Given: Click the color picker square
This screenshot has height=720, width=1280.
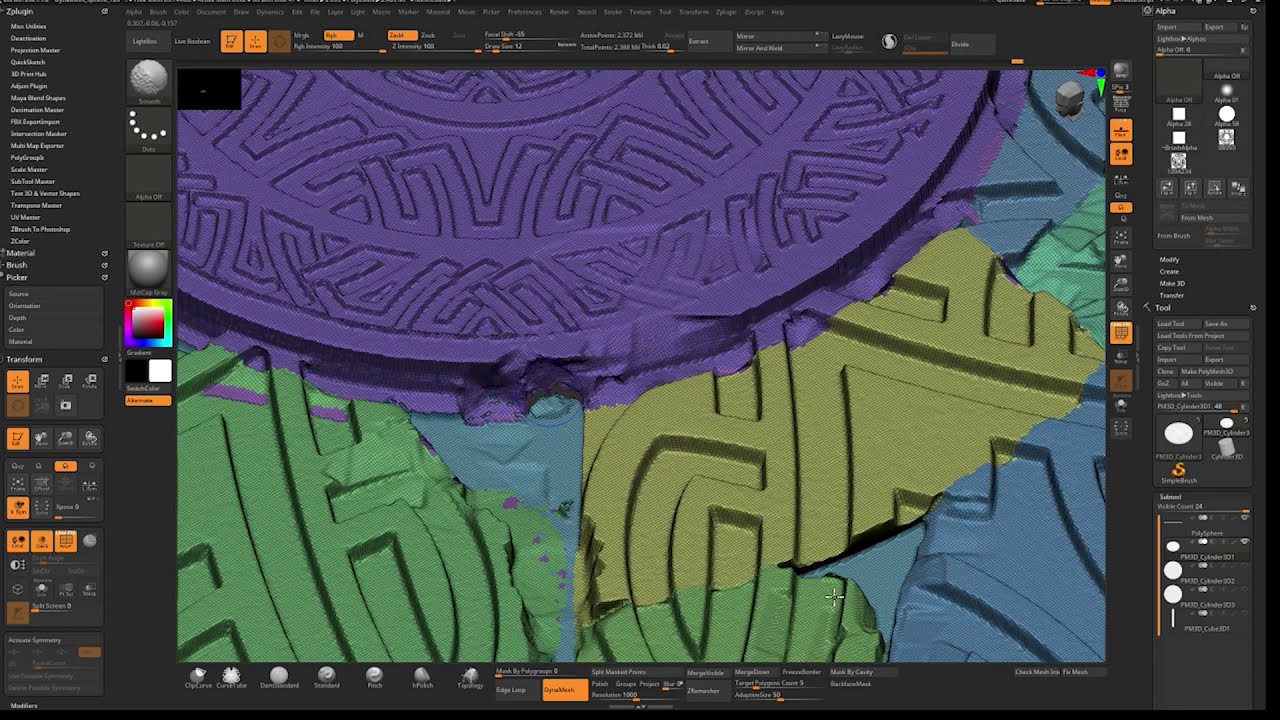Looking at the screenshot, I should 148,322.
